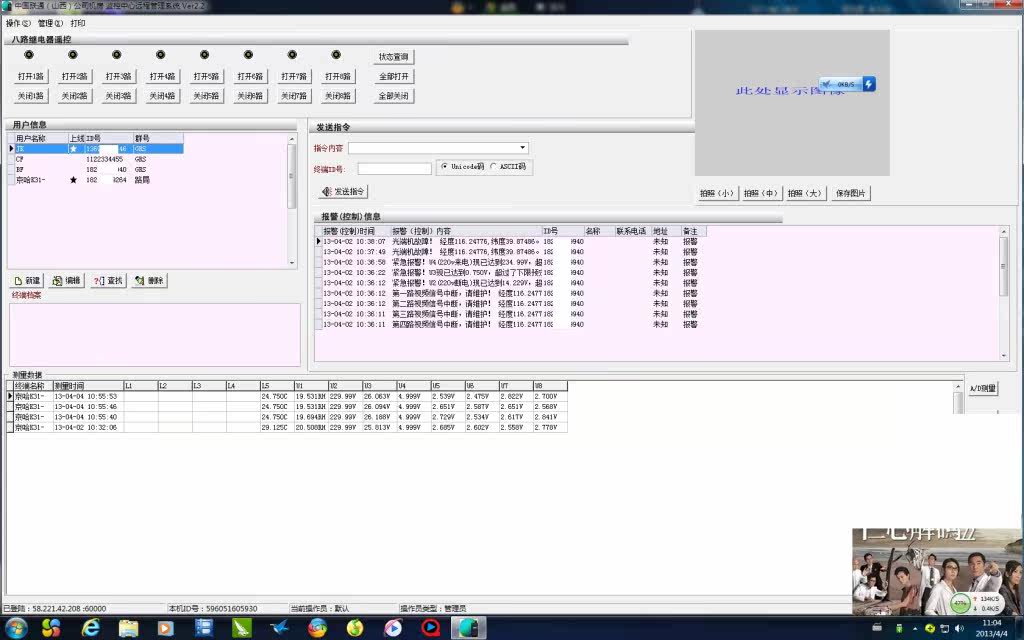This screenshot has height=640, width=1024.
Task: Click the 终端ID号 input field
Action: pos(394,168)
